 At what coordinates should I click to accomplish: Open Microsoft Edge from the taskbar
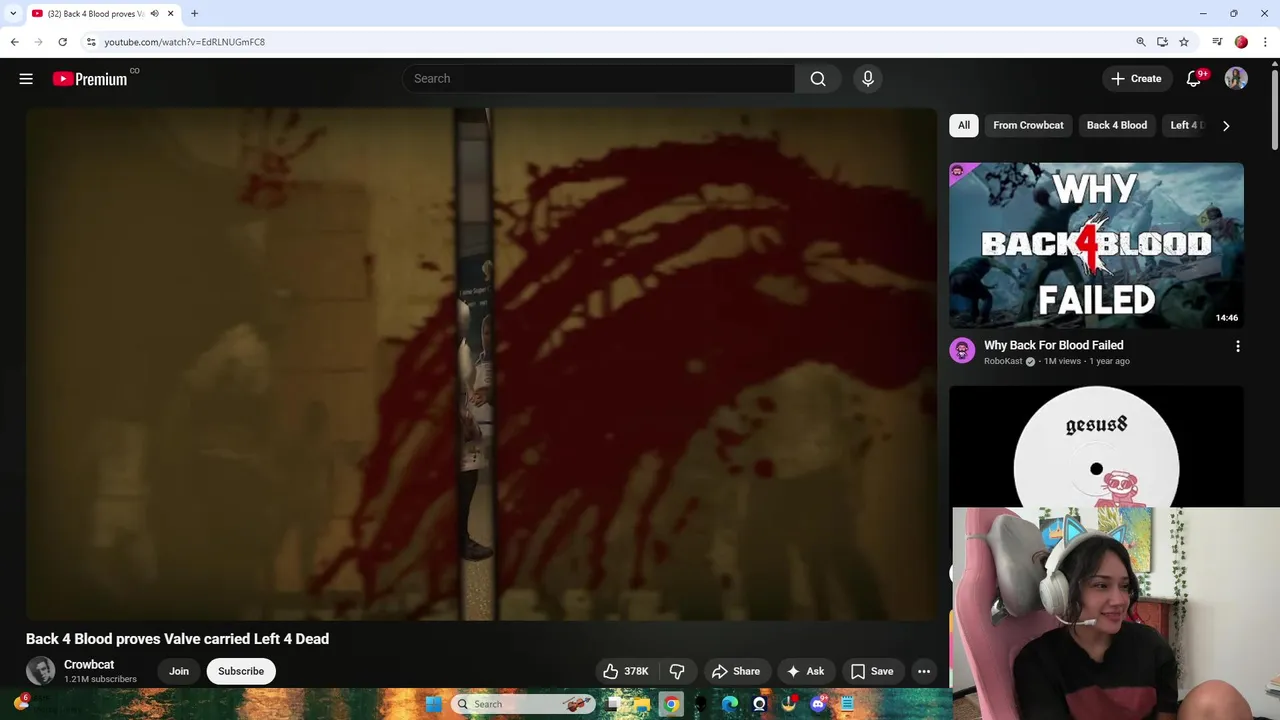tap(730, 704)
